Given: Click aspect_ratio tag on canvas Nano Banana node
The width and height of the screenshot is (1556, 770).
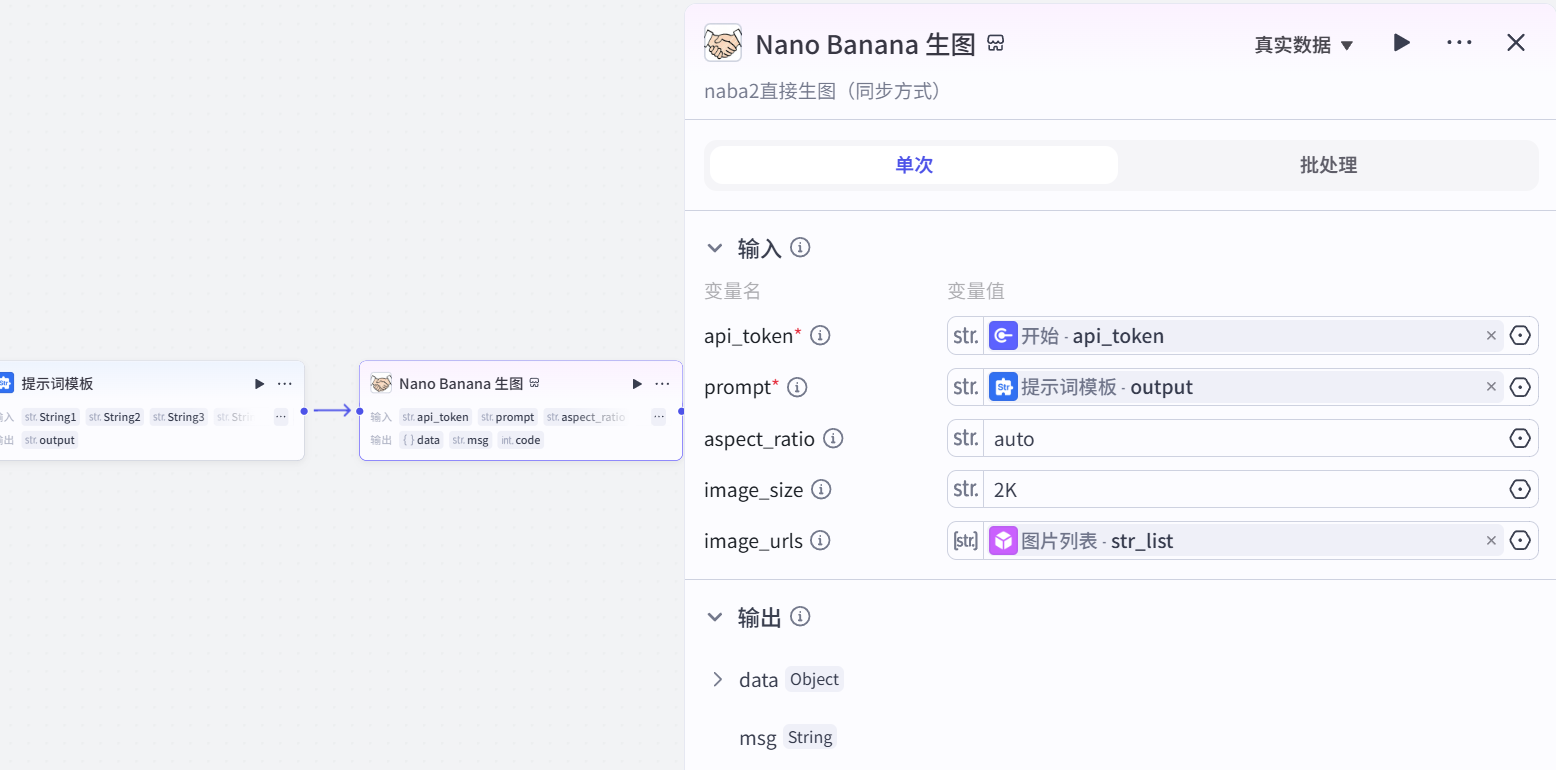Looking at the screenshot, I should pos(586,417).
